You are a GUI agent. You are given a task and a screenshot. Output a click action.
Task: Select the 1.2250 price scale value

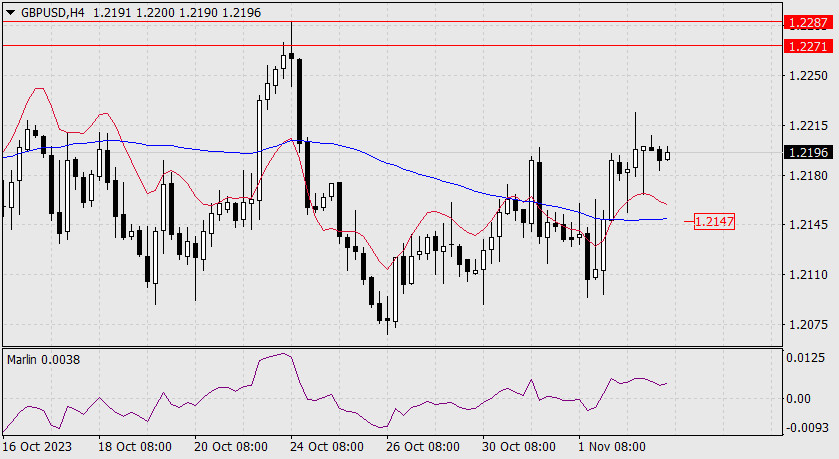click(809, 75)
